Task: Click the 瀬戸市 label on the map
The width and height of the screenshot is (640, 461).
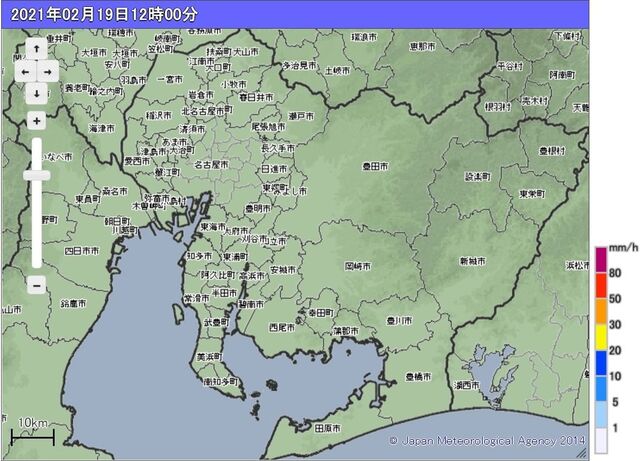Action: coord(301,116)
